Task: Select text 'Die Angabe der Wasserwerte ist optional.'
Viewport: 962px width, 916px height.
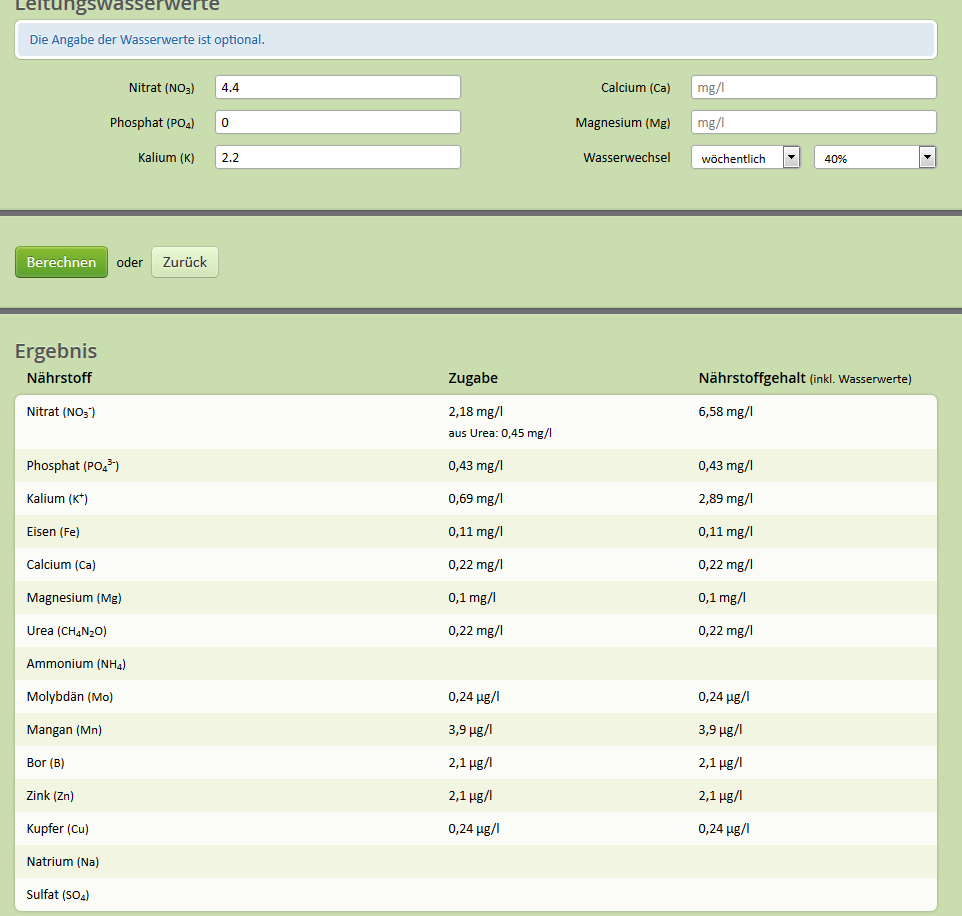Action: point(147,39)
